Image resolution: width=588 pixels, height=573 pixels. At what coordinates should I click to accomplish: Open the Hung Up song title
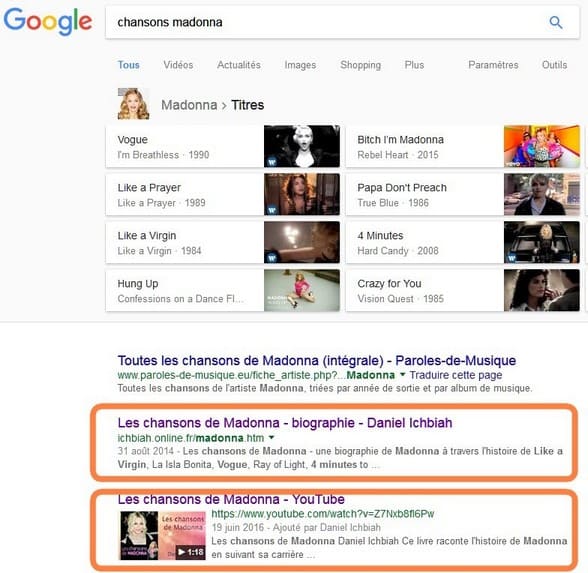click(x=138, y=284)
